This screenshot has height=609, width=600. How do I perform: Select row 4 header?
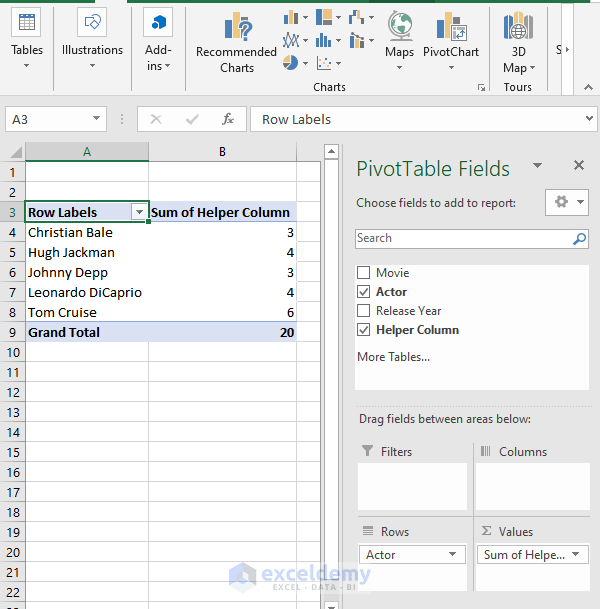click(12, 233)
